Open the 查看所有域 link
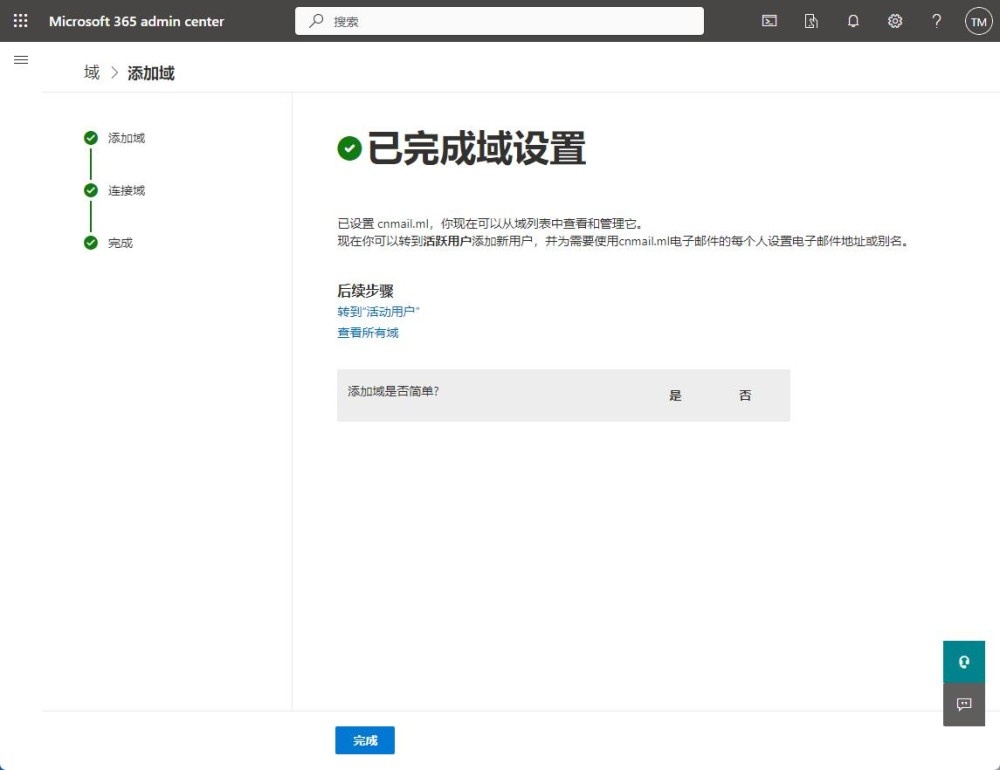 click(x=368, y=333)
